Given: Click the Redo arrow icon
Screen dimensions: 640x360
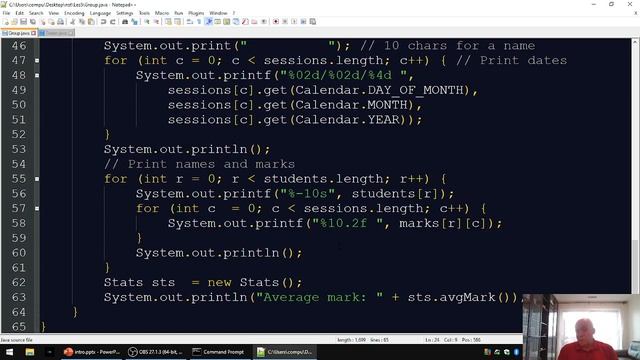Looking at the screenshot, I should (x=113, y=22).
